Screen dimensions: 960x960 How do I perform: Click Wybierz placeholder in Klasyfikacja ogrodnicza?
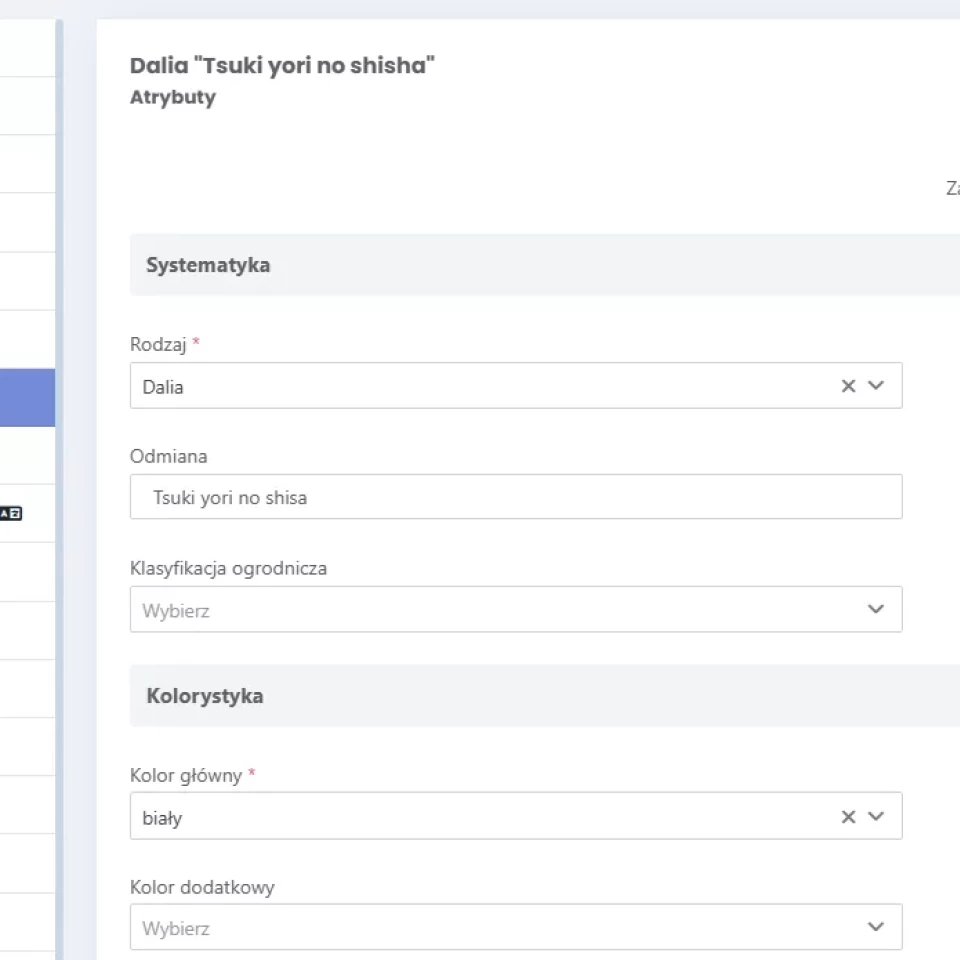click(x=176, y=610)
